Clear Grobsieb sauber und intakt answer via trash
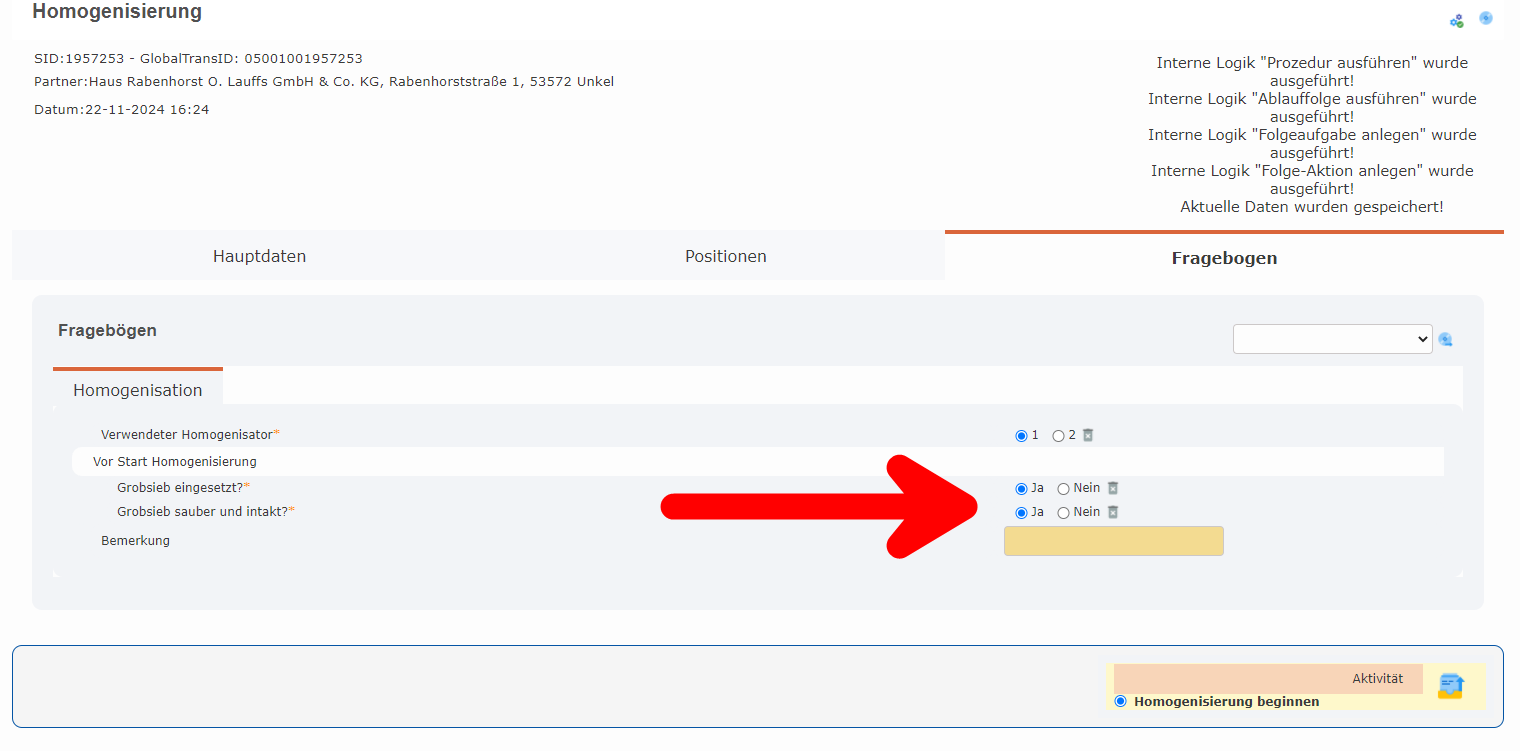1520x751 pixels. (x=1112, y=512)
